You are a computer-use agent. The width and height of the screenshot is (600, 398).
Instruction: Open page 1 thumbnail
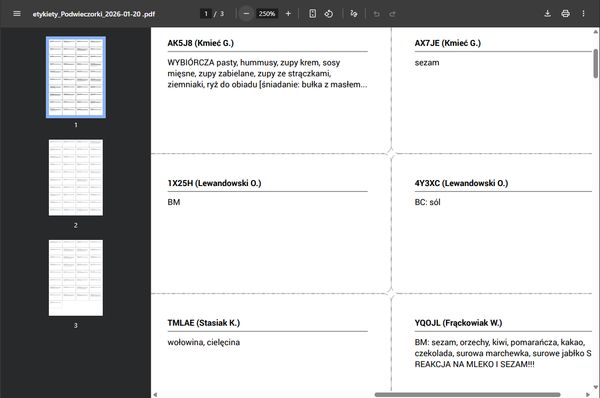76,77
